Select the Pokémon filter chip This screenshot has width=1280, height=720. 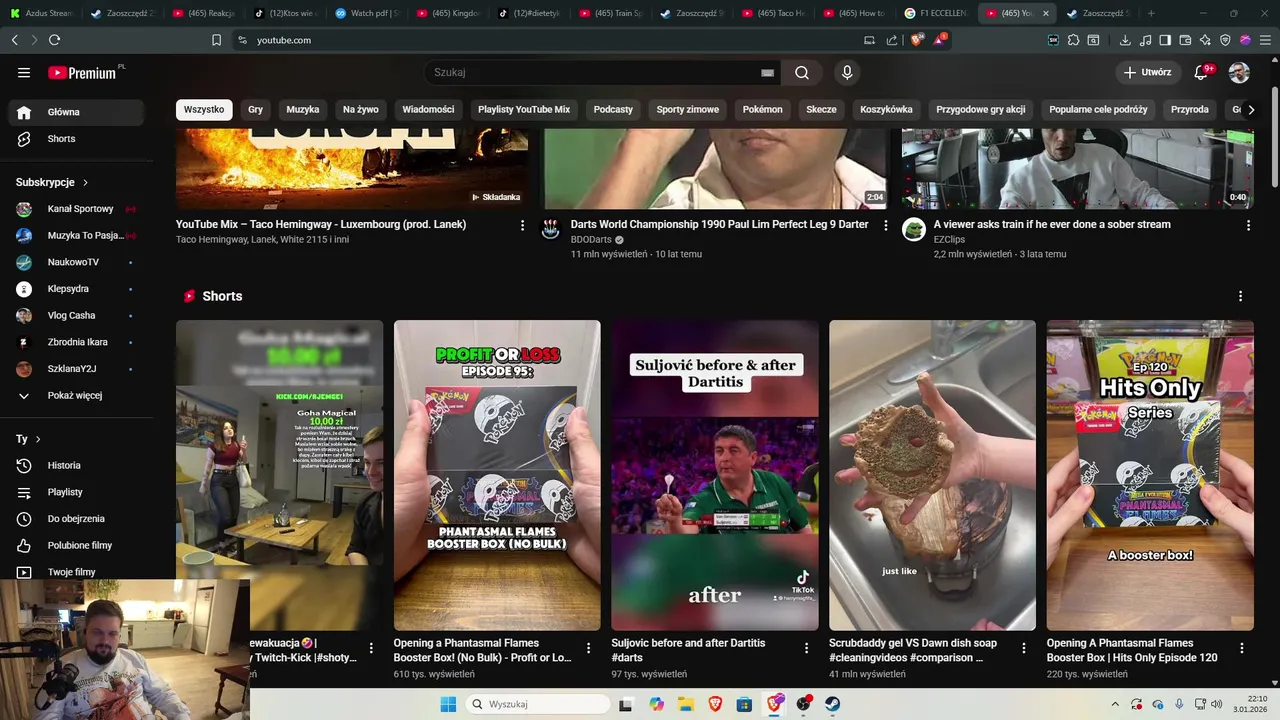pyautogui.click(x=763, y=109)
